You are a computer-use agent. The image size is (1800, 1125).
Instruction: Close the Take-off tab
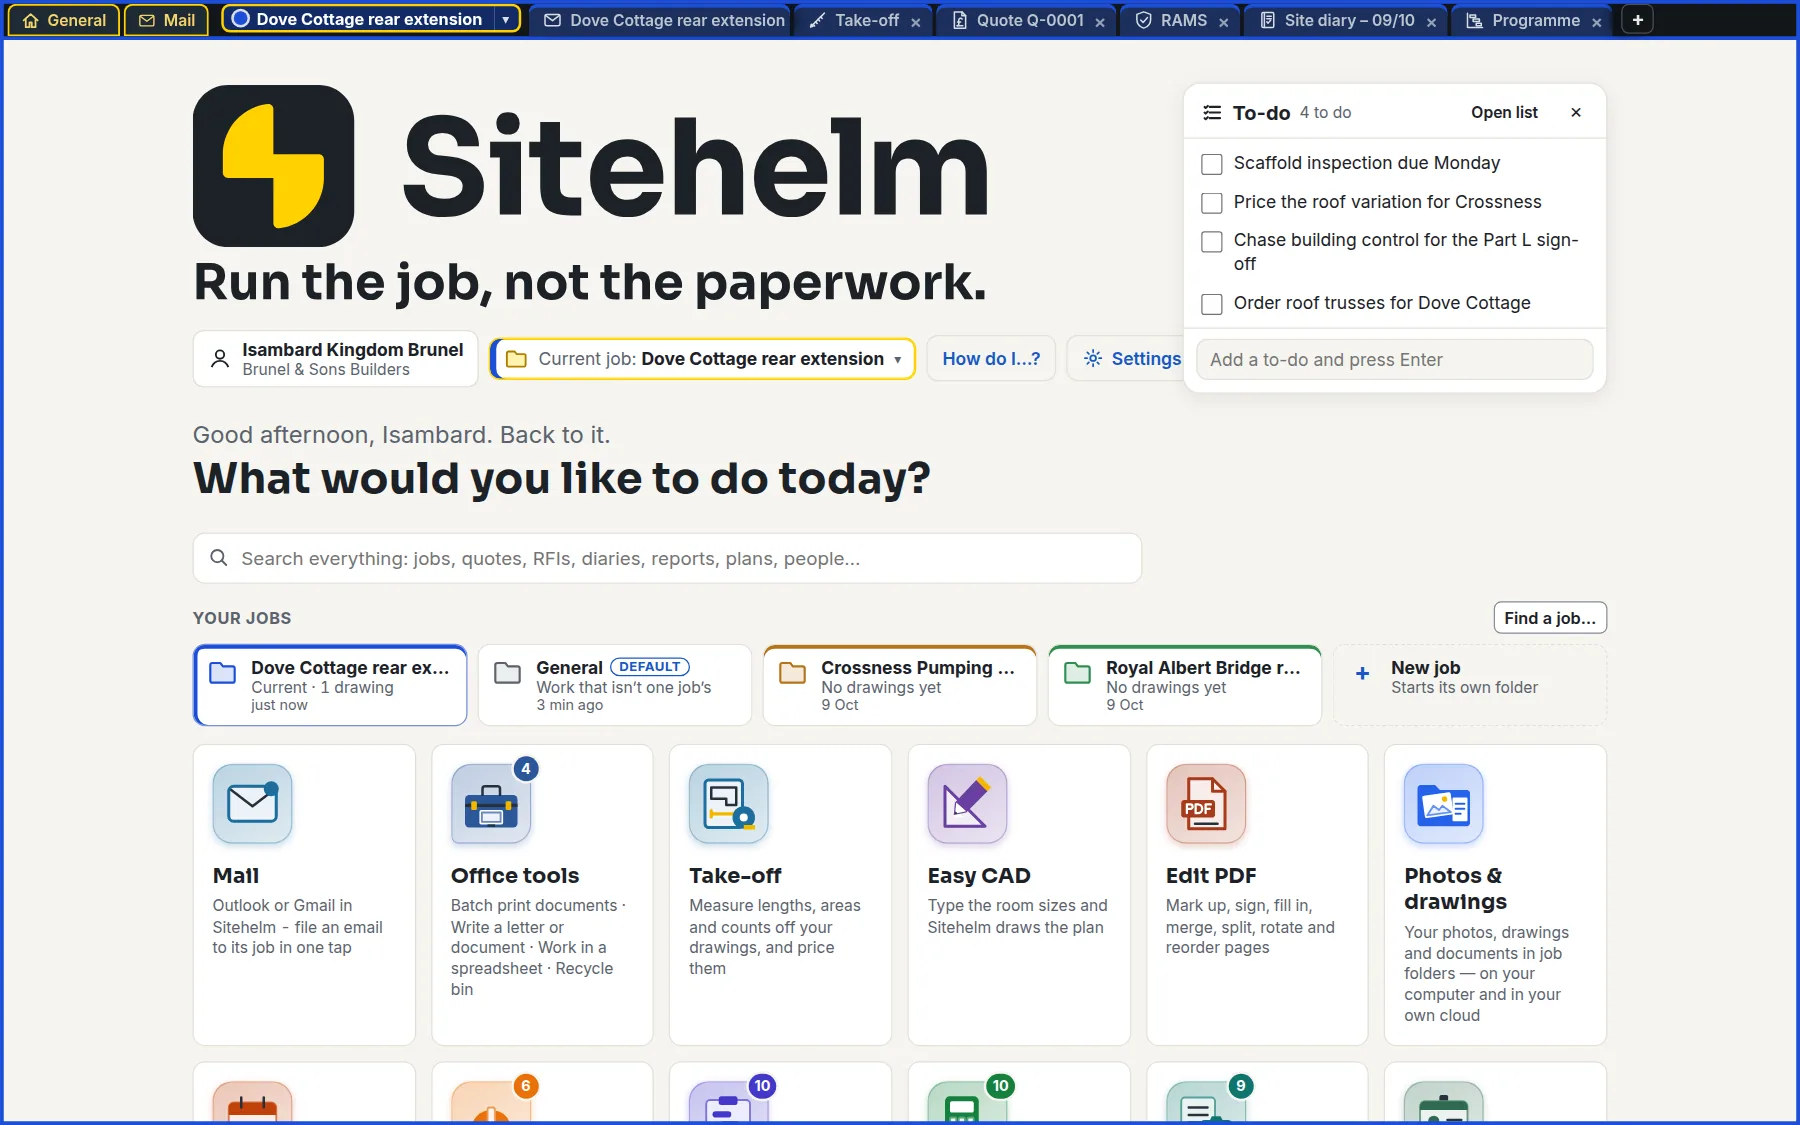[916, 22]
